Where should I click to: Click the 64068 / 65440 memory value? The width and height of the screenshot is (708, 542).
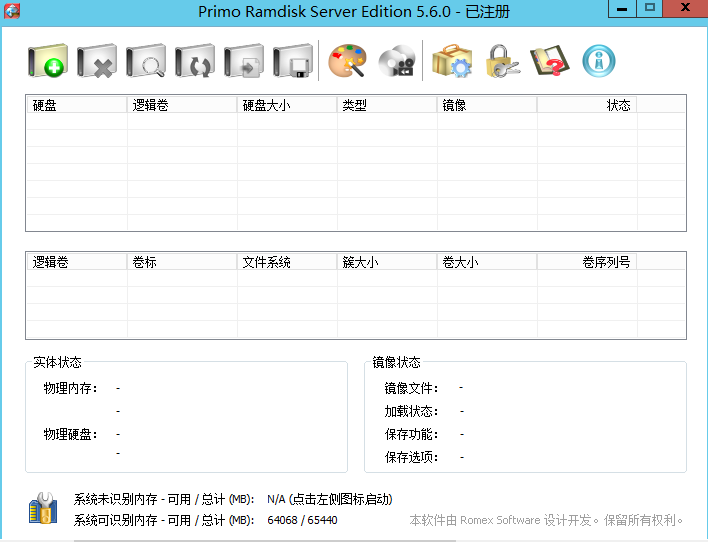coord(302,520)
